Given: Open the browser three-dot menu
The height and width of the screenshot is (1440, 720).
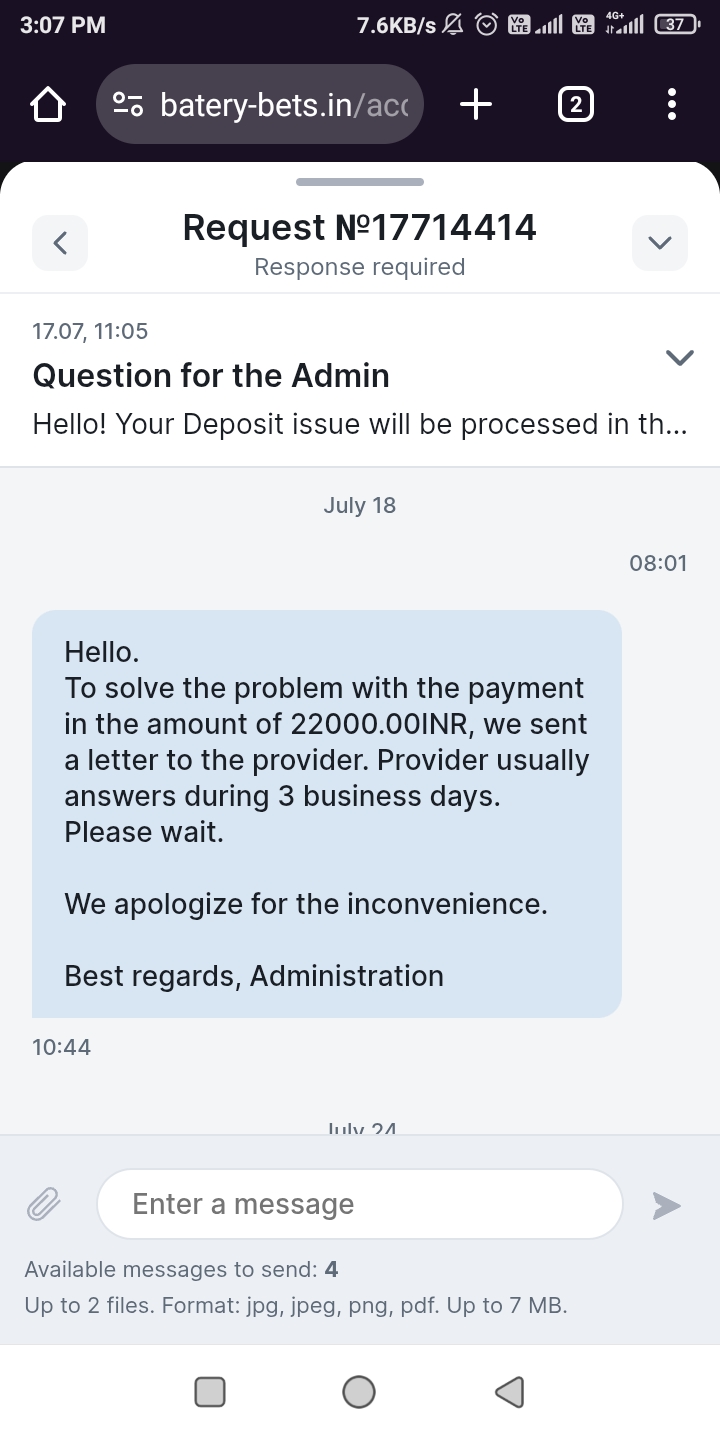Looking at the screenshot, I should (x=671, y=104).
